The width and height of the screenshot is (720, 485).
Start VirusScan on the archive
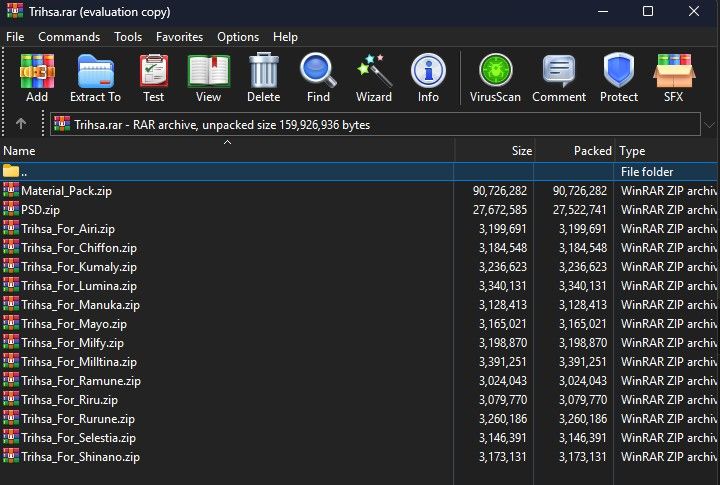click(495, 71)
